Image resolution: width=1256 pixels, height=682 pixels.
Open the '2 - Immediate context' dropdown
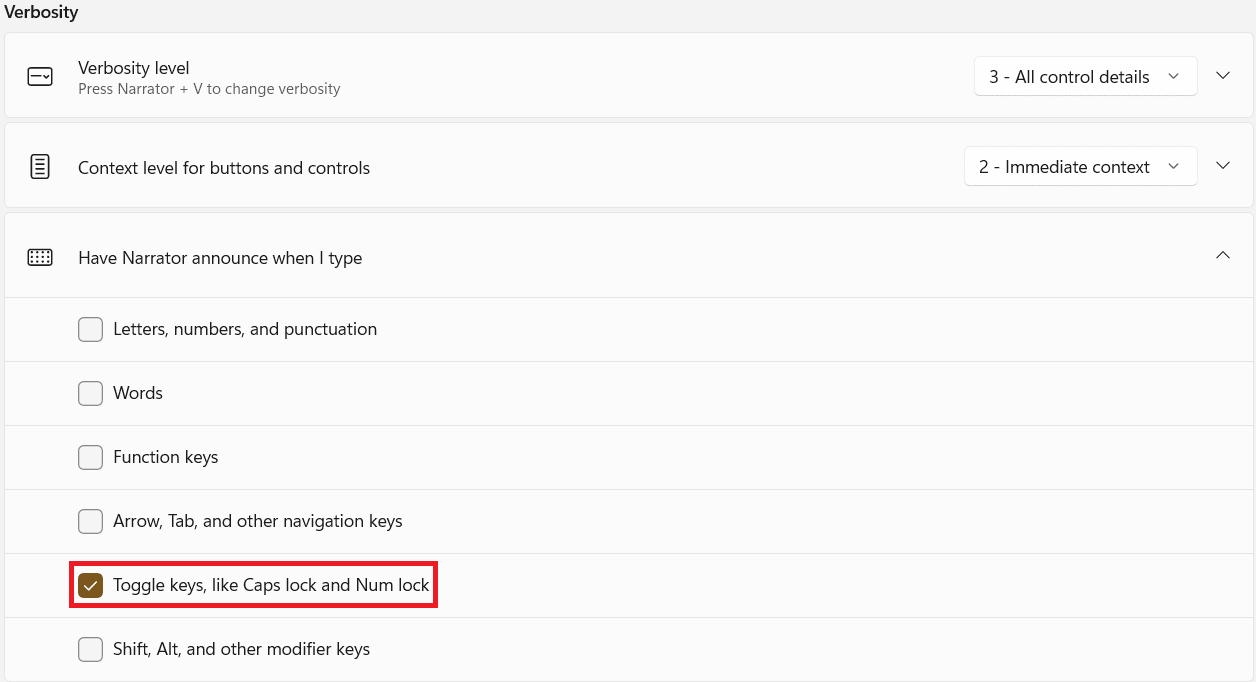tap(1080, 167)
